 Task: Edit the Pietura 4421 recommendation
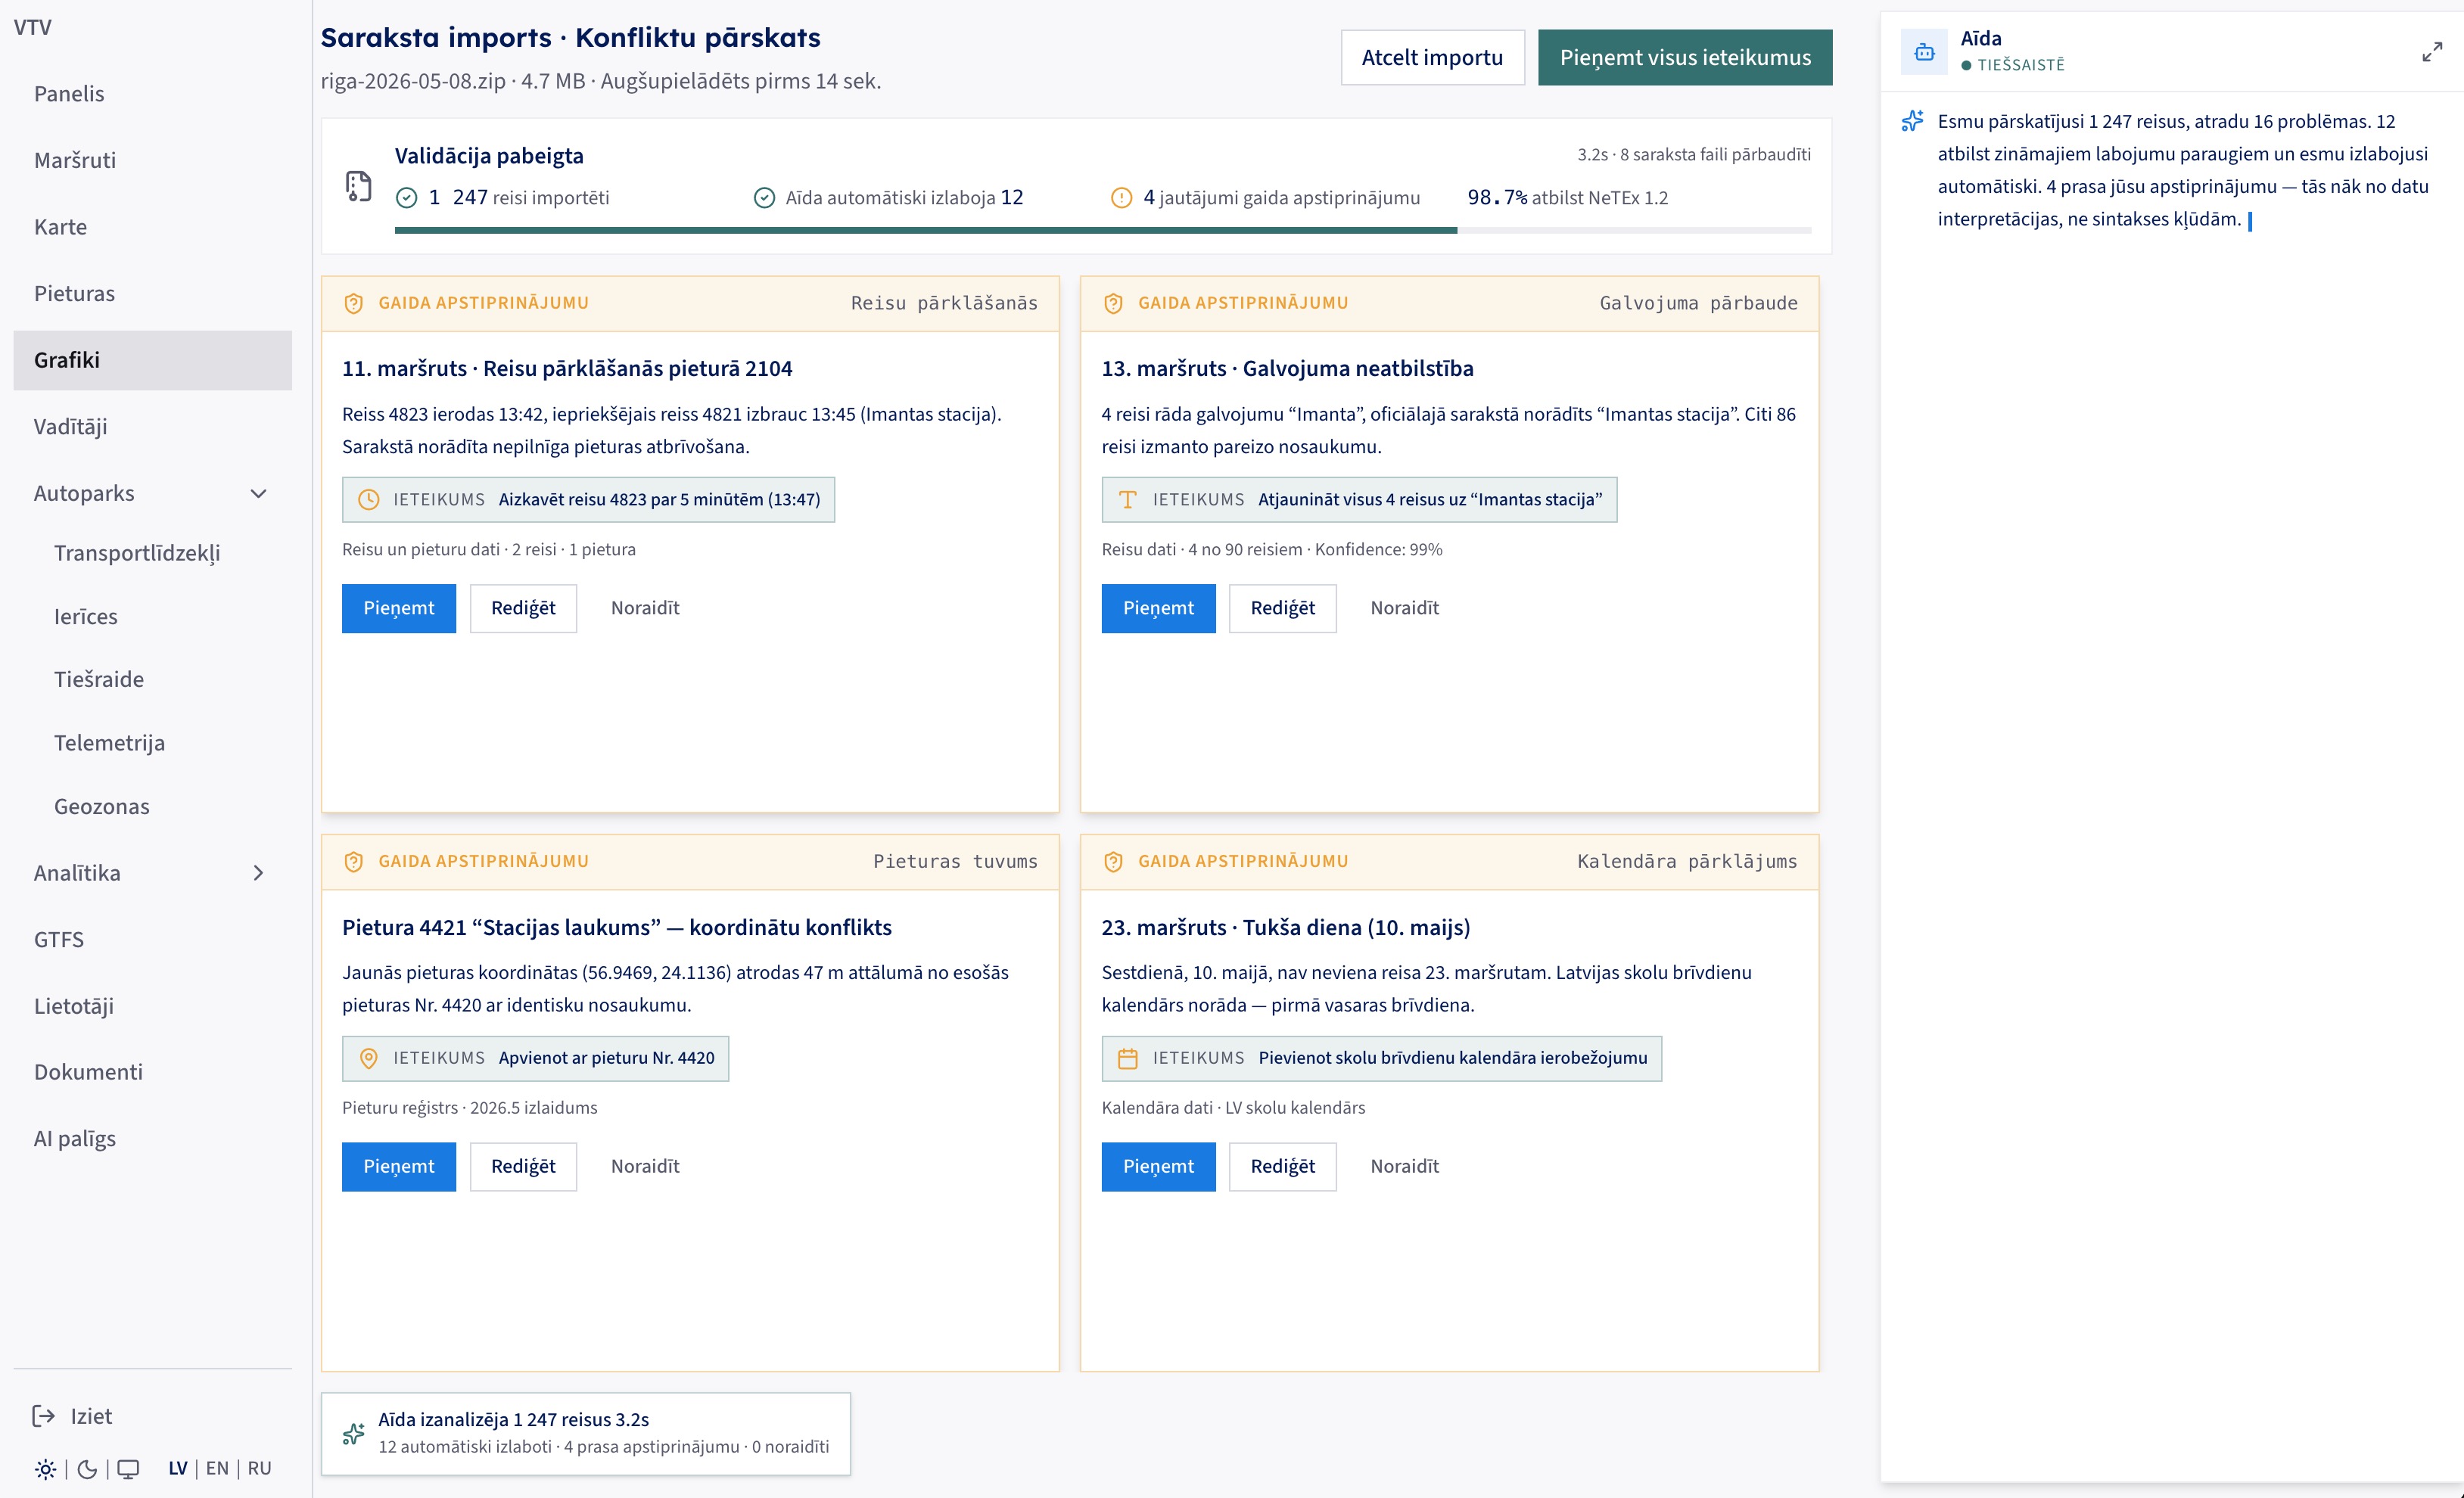(523, 1167)
